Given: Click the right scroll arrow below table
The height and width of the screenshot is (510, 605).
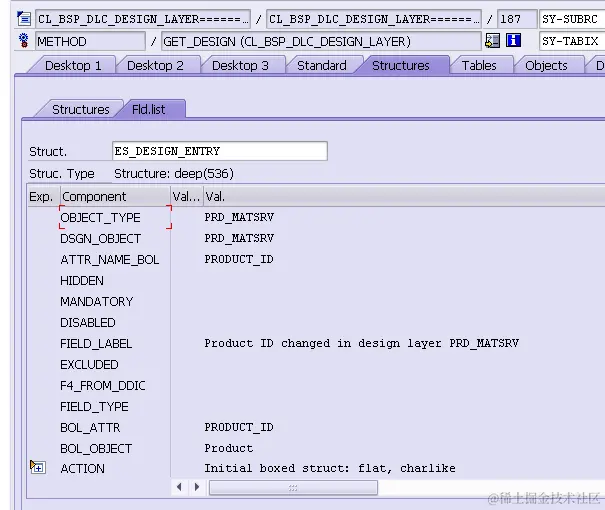Looking at the screenshot, I should (197, 487).
